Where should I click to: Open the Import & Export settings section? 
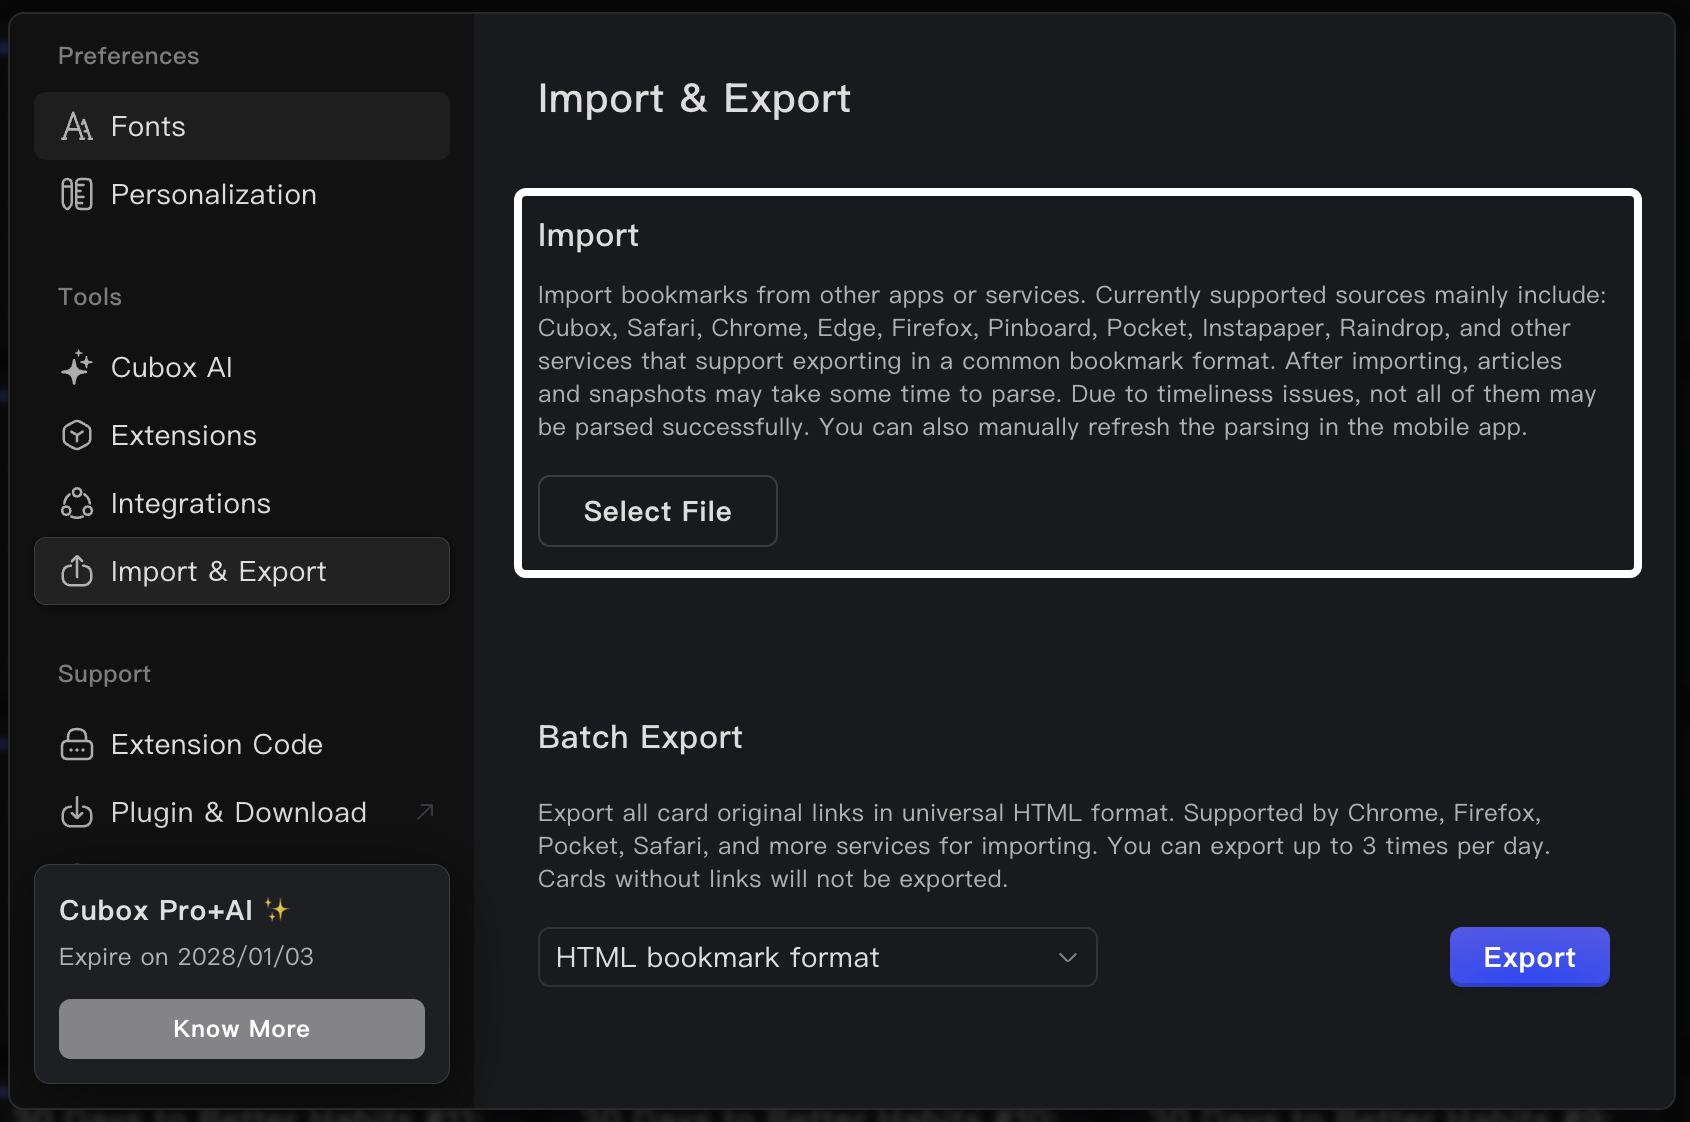218,571
